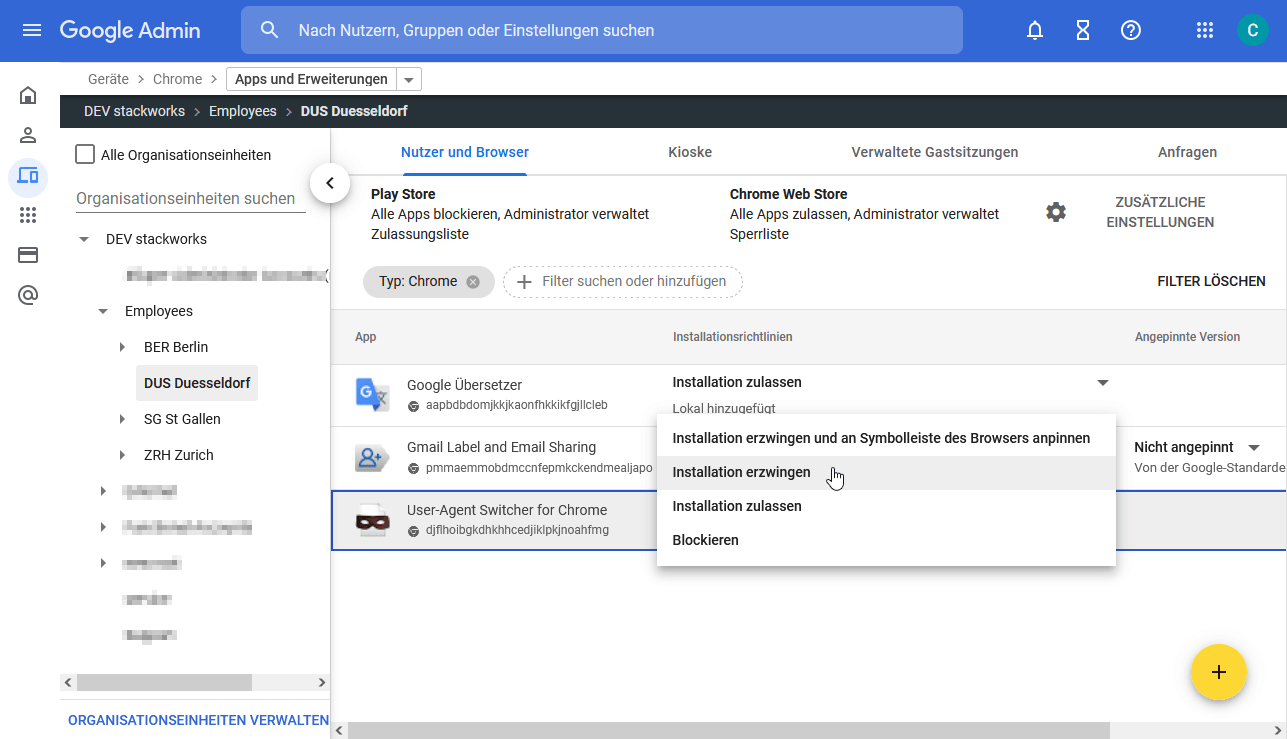
Task: Open additional settings gear icon
Action: click(1056, 212)
